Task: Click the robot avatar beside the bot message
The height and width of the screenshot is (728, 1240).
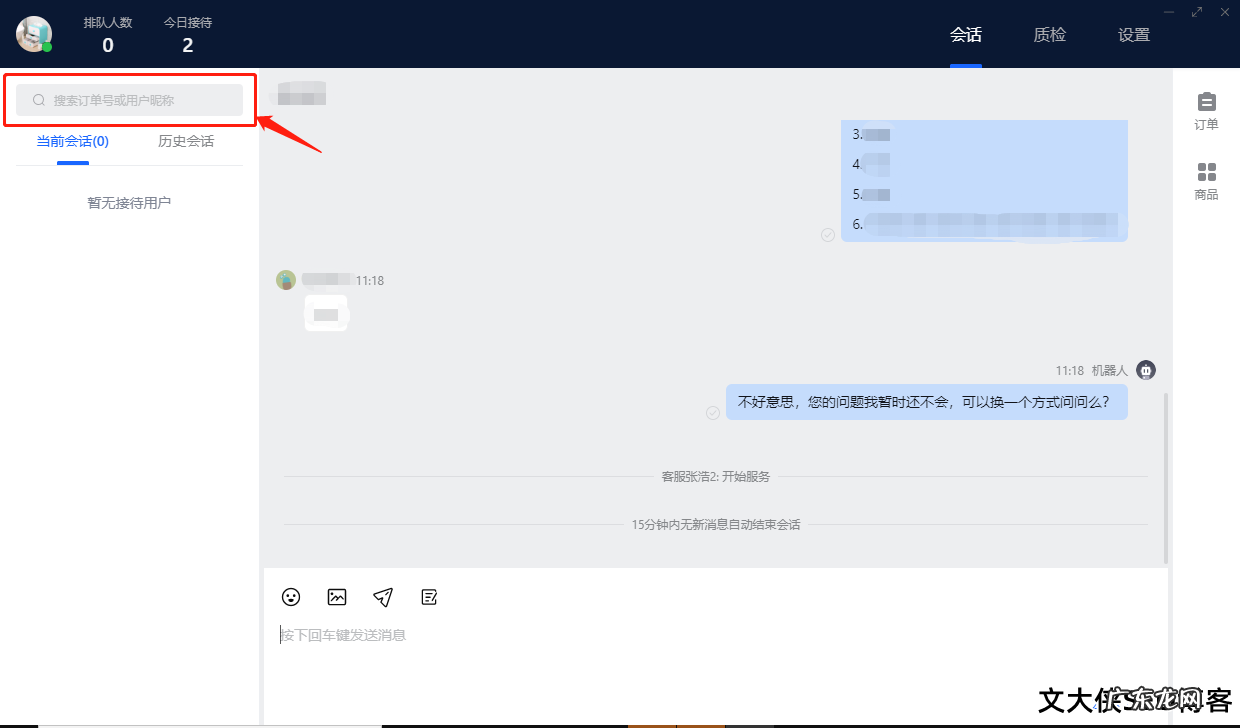Action: [1145, 370]
